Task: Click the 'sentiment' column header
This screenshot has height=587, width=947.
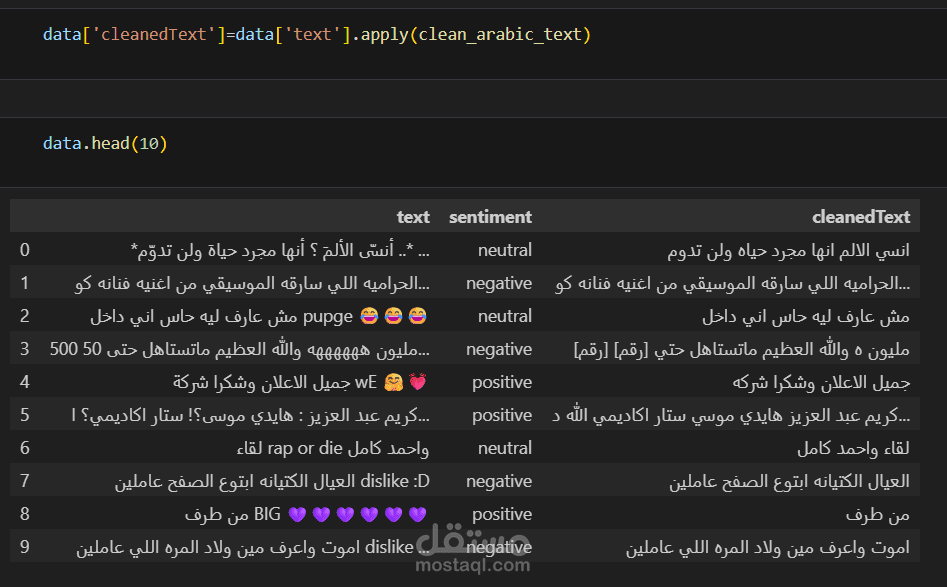Action: click(490, 217)
